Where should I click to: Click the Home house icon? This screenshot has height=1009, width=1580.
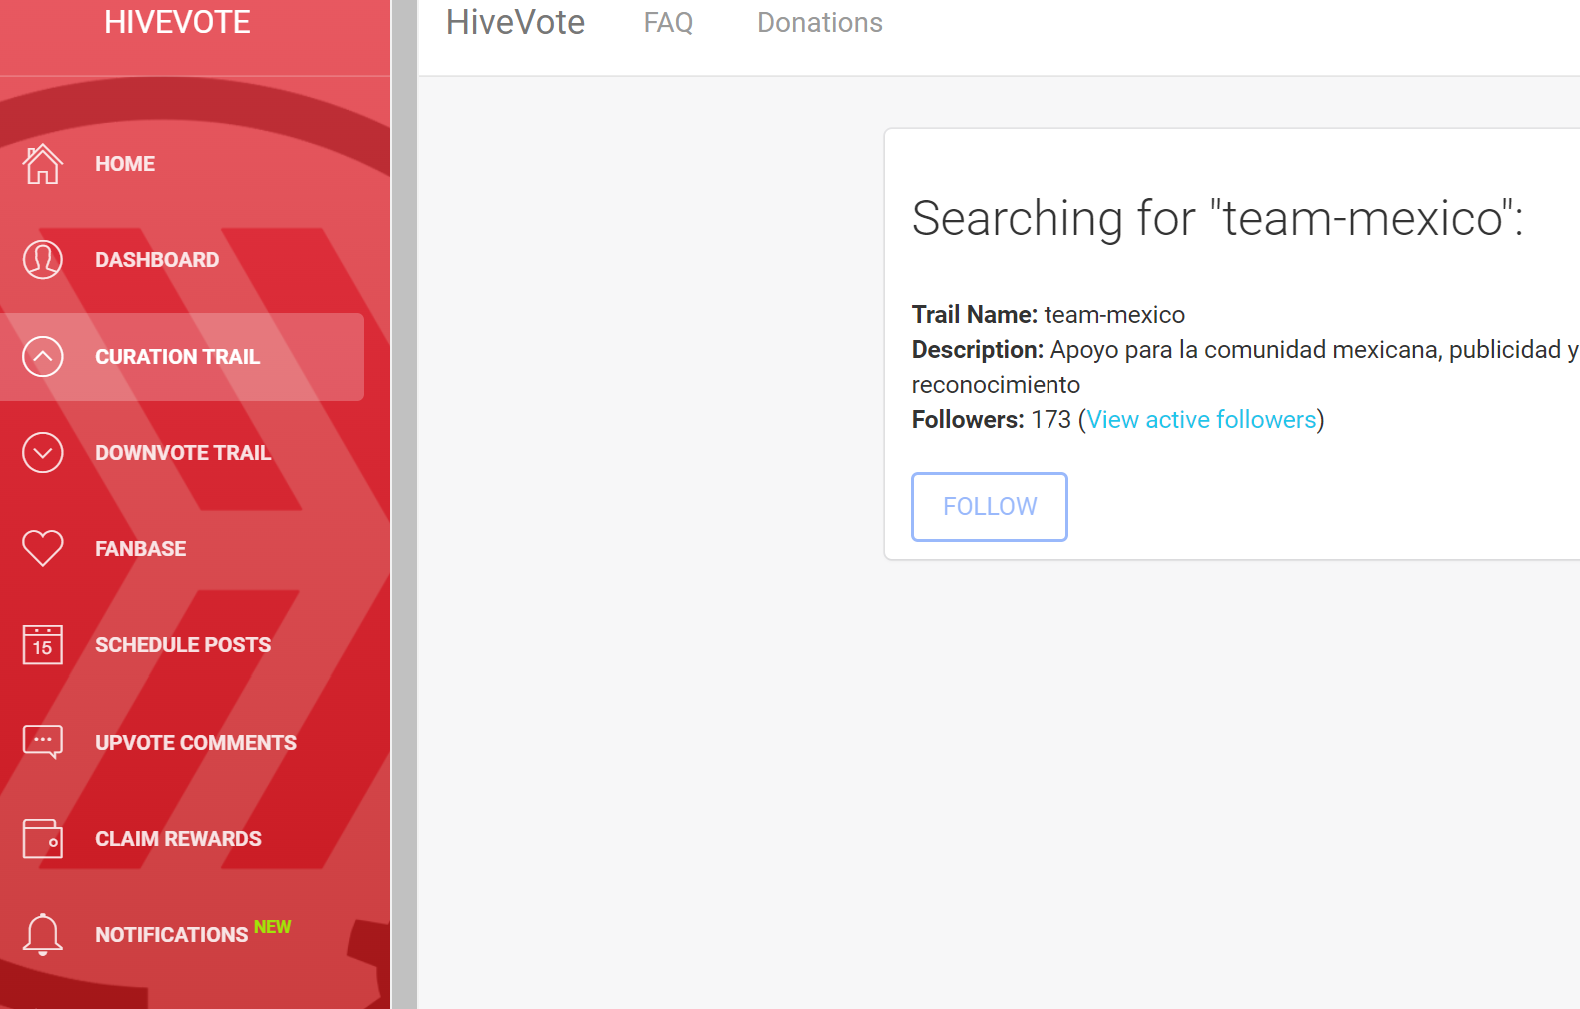(x=42, y=164)
